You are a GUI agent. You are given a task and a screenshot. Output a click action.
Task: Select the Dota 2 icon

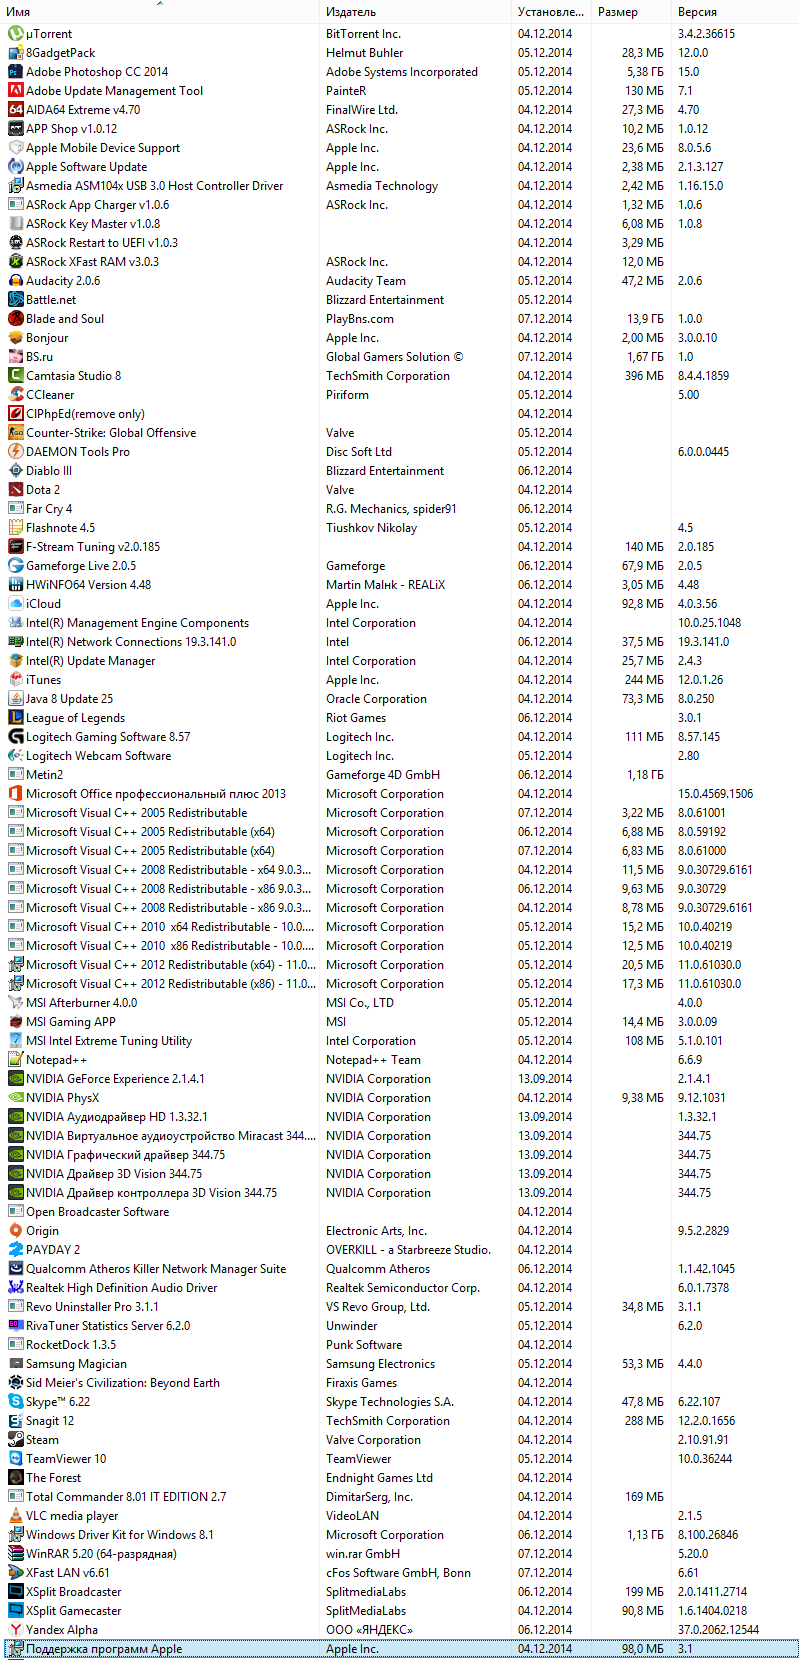pos(16,489)
